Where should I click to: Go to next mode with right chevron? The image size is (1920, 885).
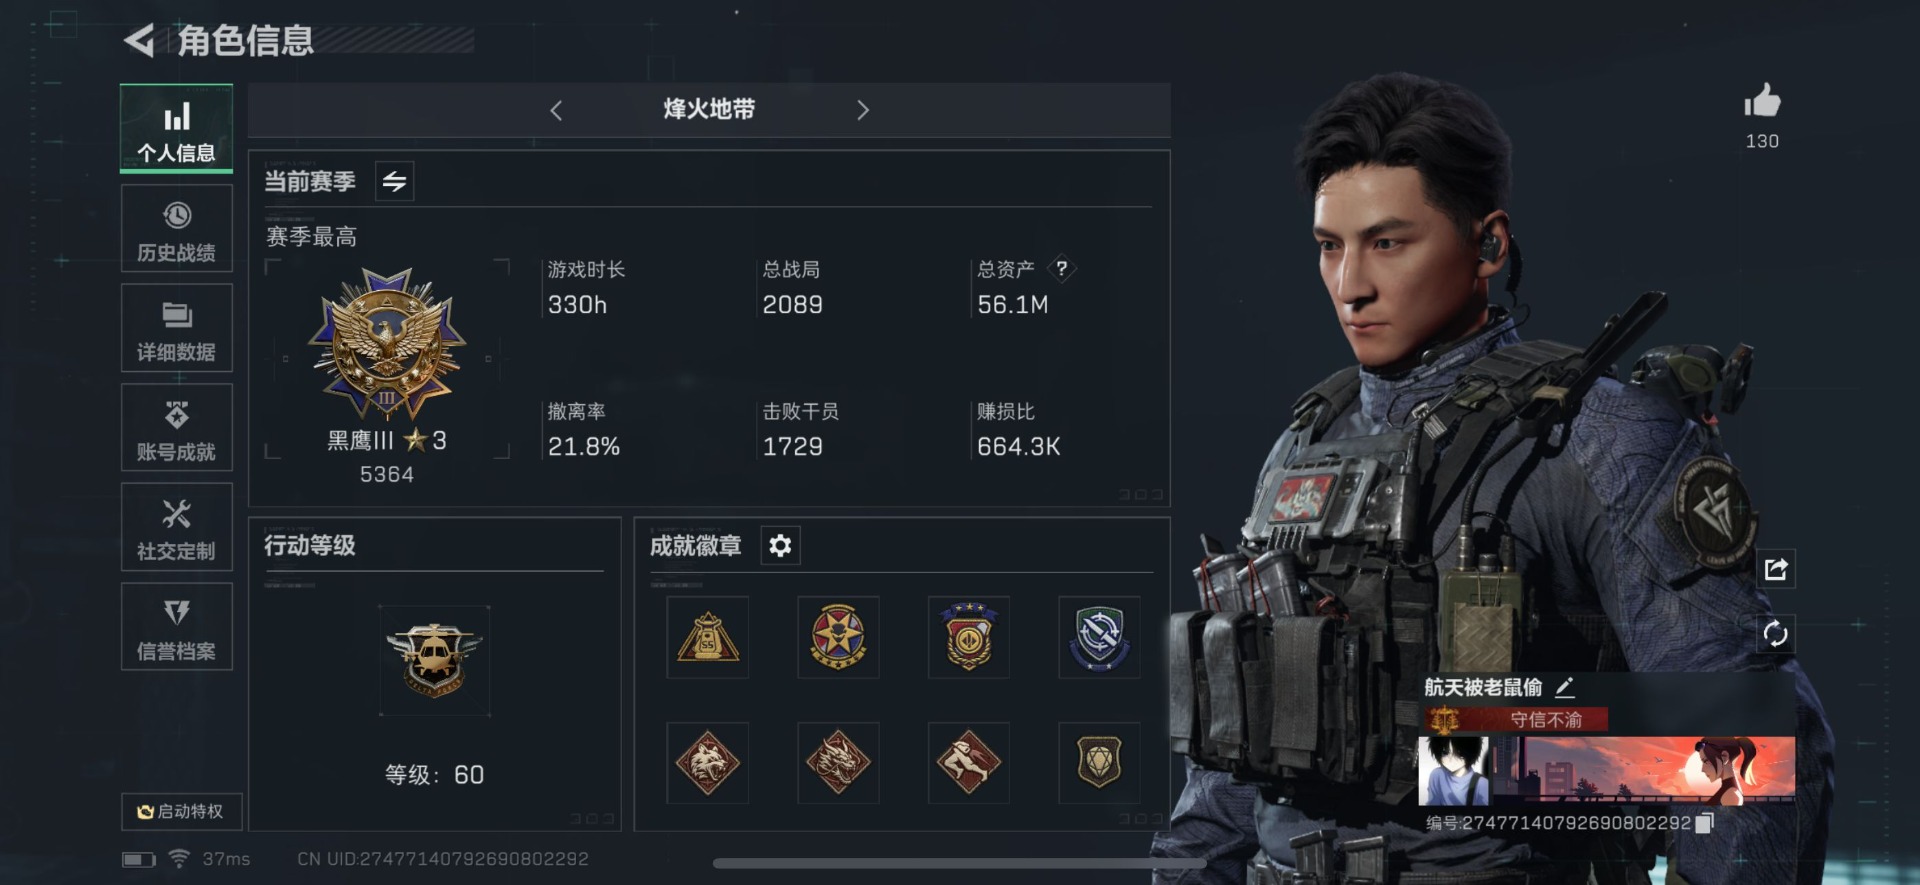(x=863, y=110)
